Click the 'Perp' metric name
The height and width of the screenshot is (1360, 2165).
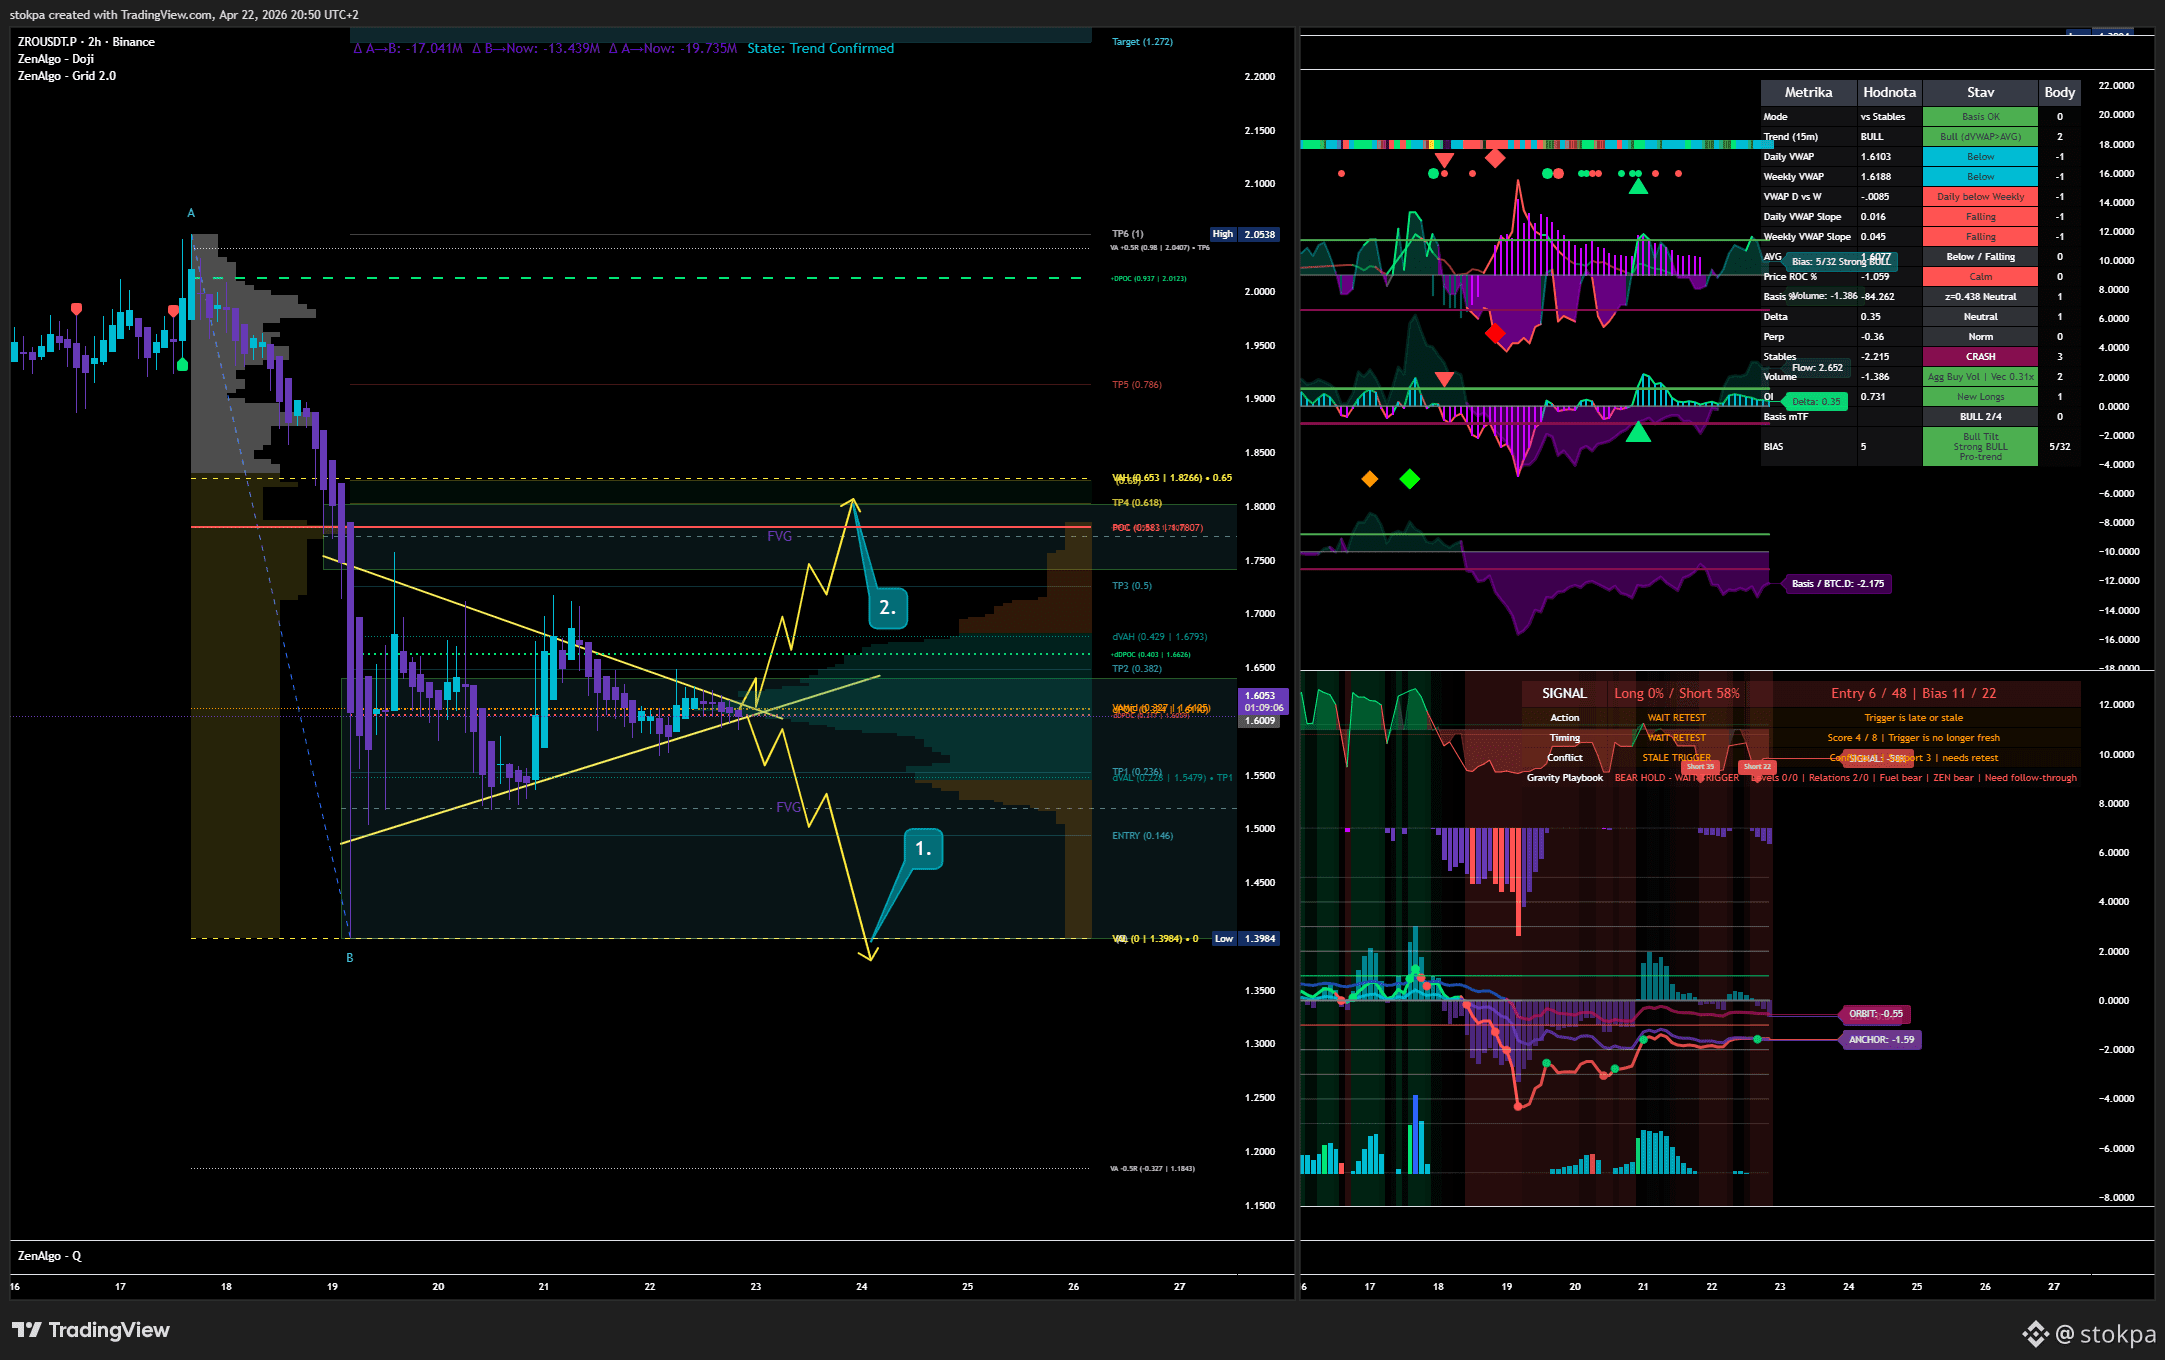(x=1773, y=337)
